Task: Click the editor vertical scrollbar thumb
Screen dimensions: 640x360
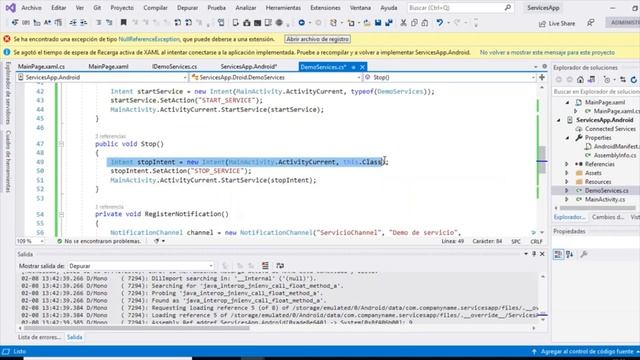Action: [x=542, y=159]
